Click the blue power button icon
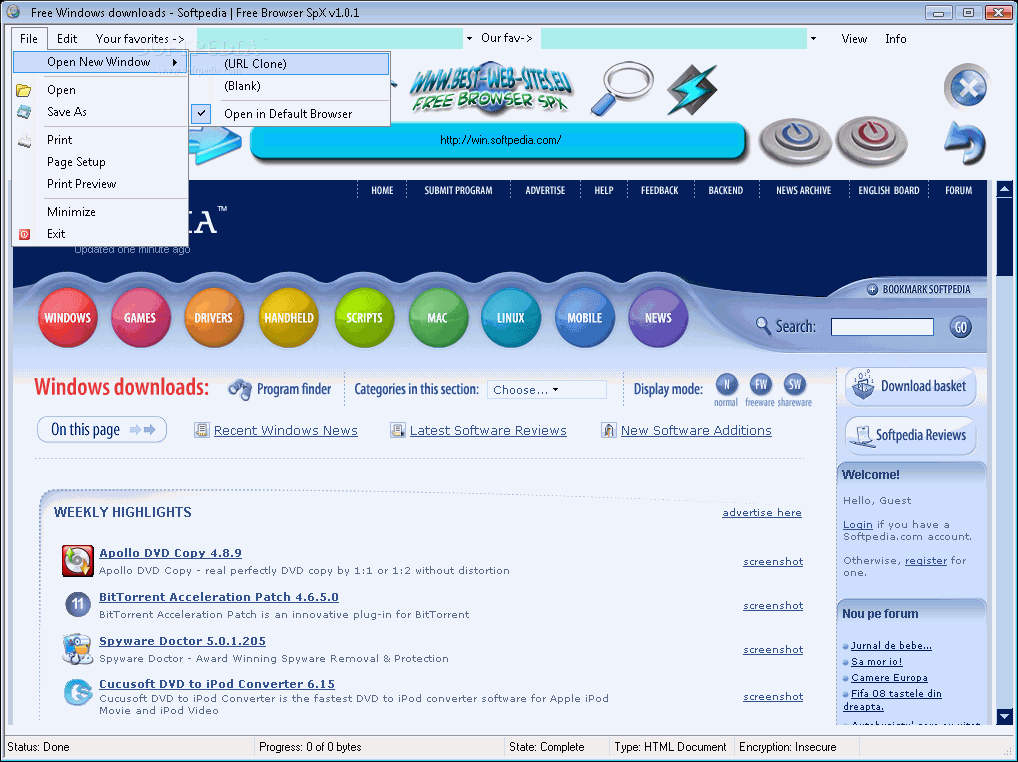 [795, 140]
